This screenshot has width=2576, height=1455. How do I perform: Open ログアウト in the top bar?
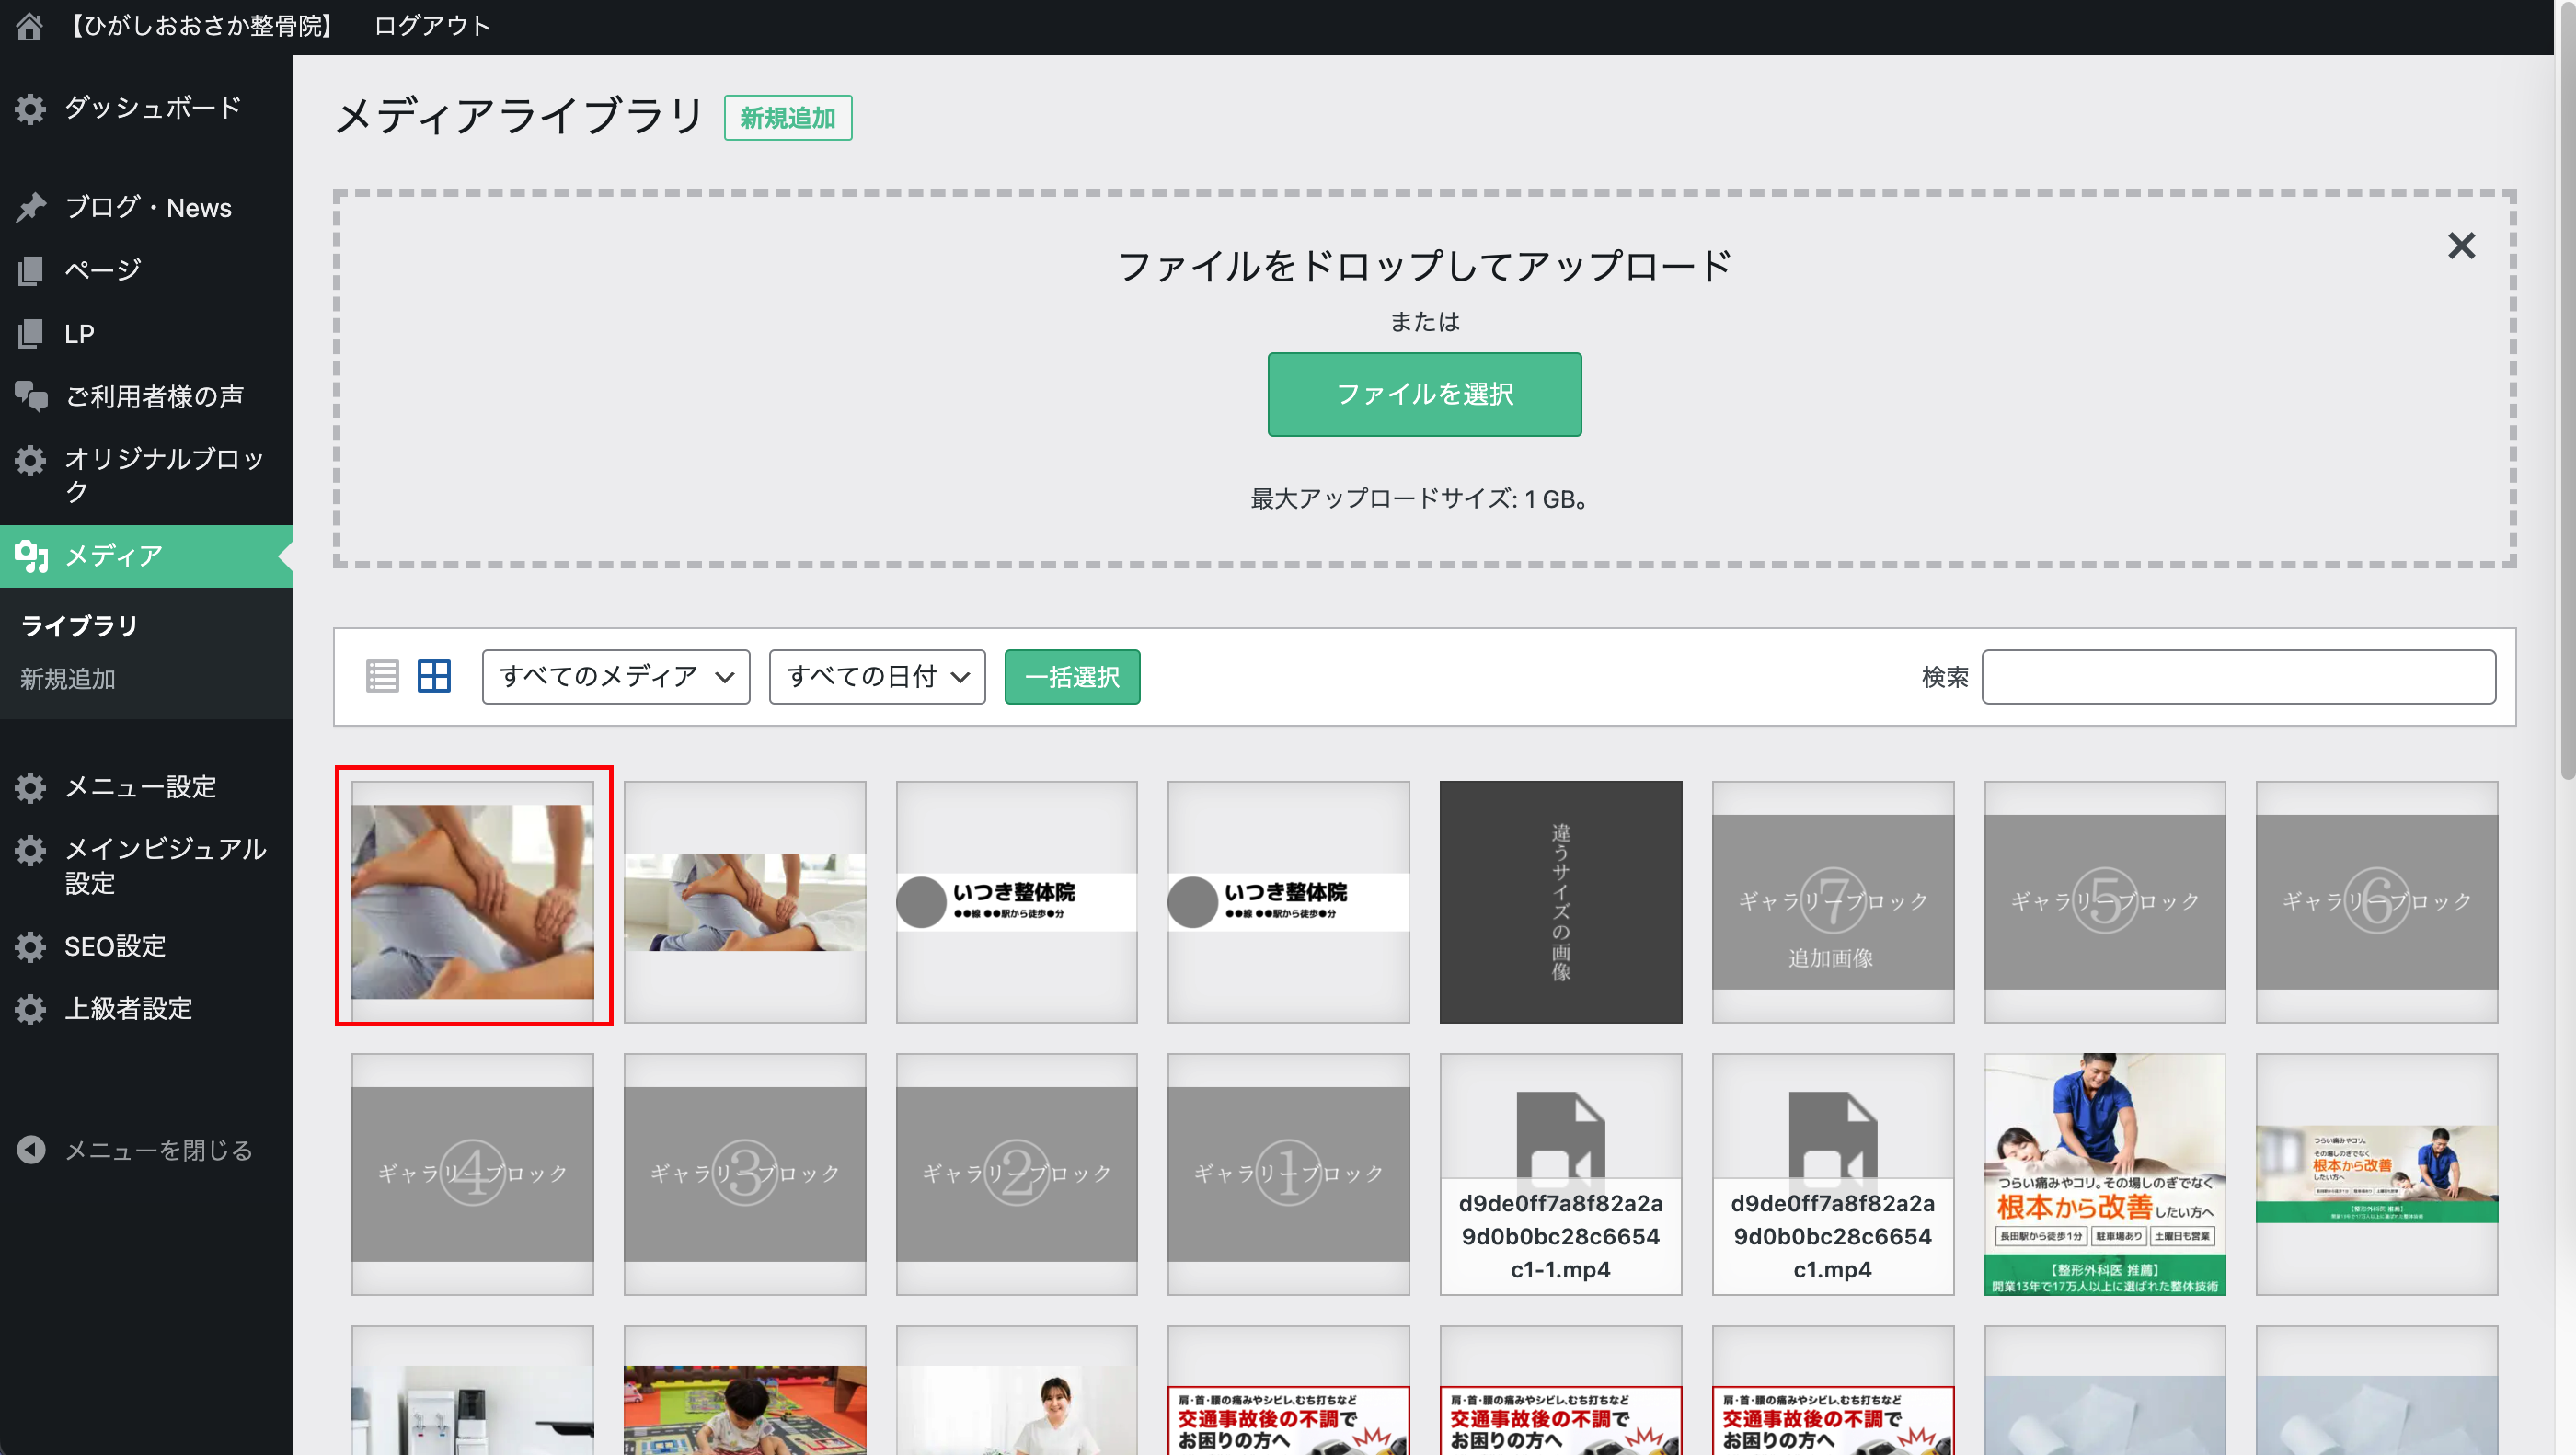pos(432,25)
